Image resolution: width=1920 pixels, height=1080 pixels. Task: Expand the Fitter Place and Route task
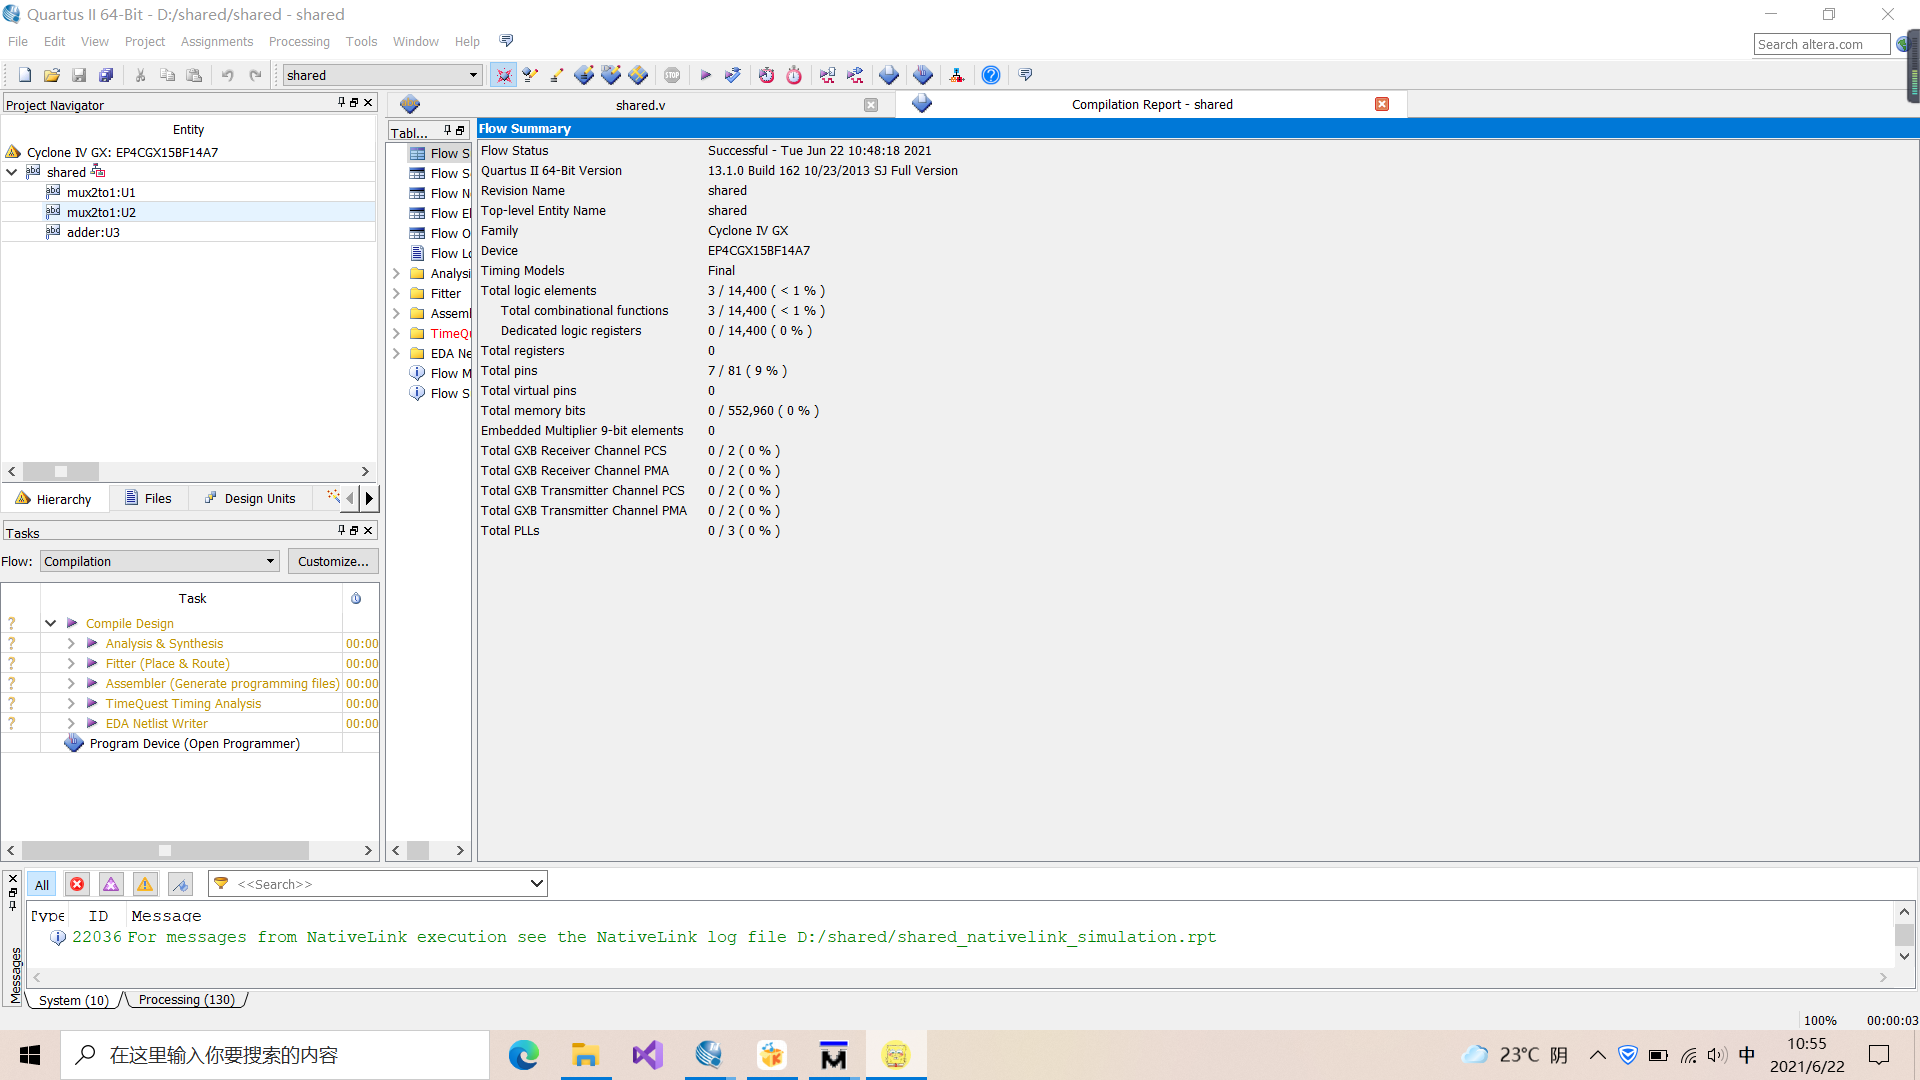pyautogui.click(x=70, y=663)
